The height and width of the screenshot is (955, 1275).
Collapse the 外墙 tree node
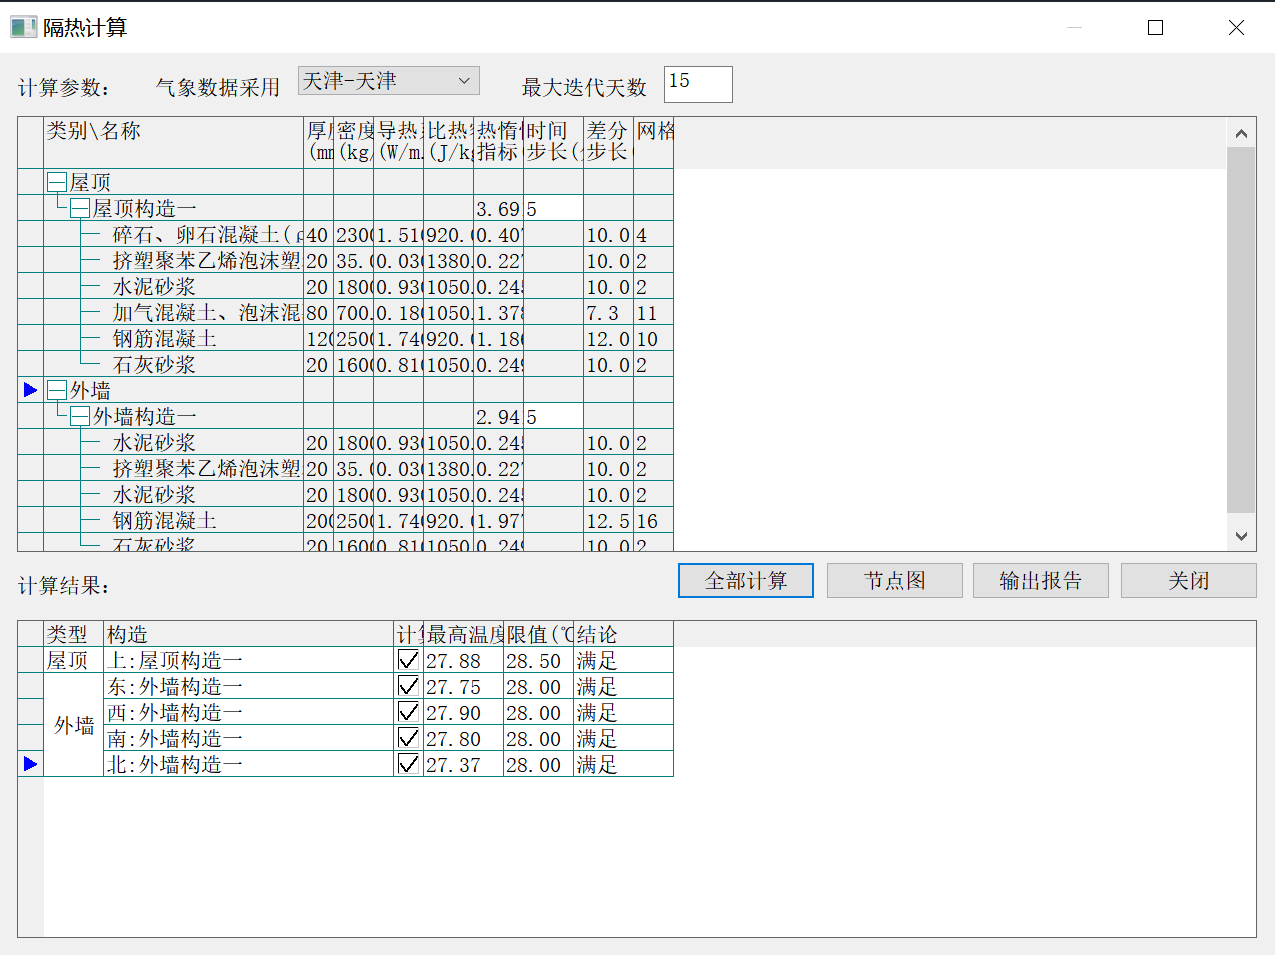click(x=57, y=390)
